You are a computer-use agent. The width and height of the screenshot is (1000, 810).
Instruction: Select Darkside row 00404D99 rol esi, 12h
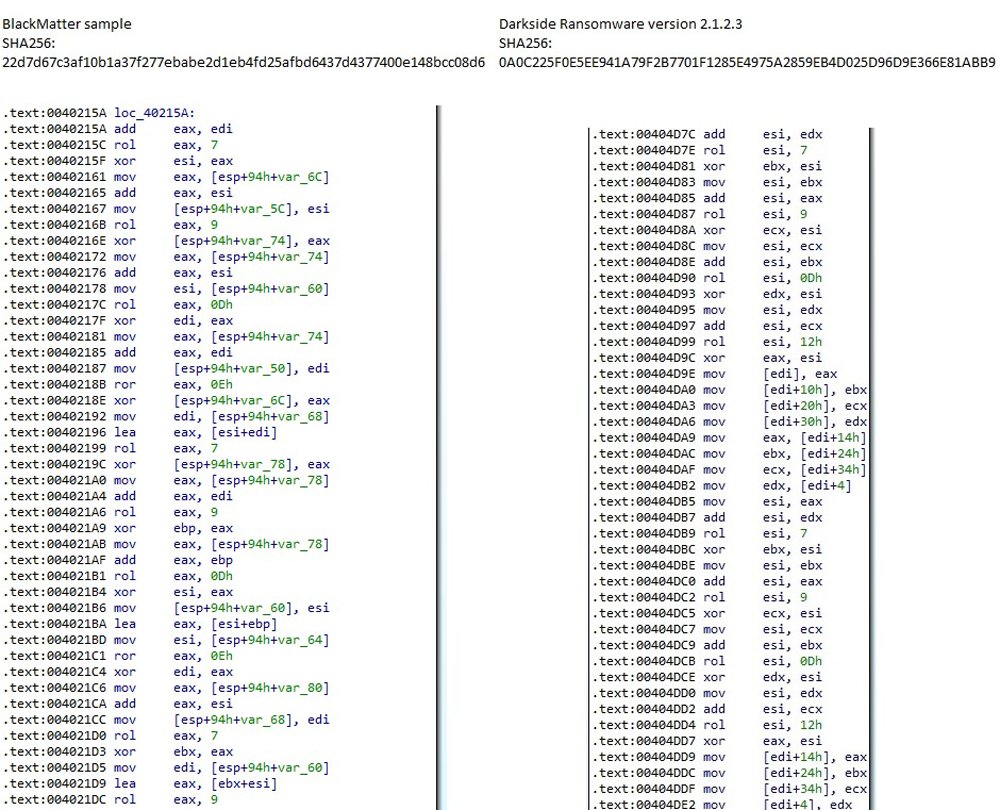(708, 341)
